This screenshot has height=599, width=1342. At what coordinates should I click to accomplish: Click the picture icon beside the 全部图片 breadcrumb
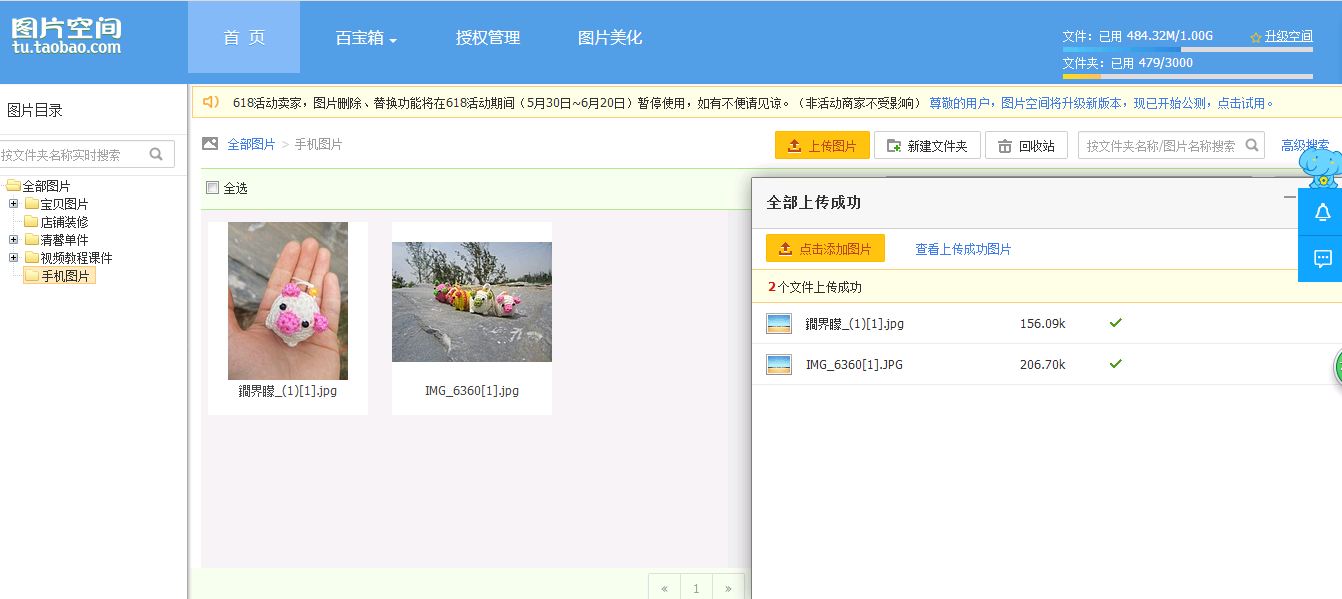[x=210, y=144]
